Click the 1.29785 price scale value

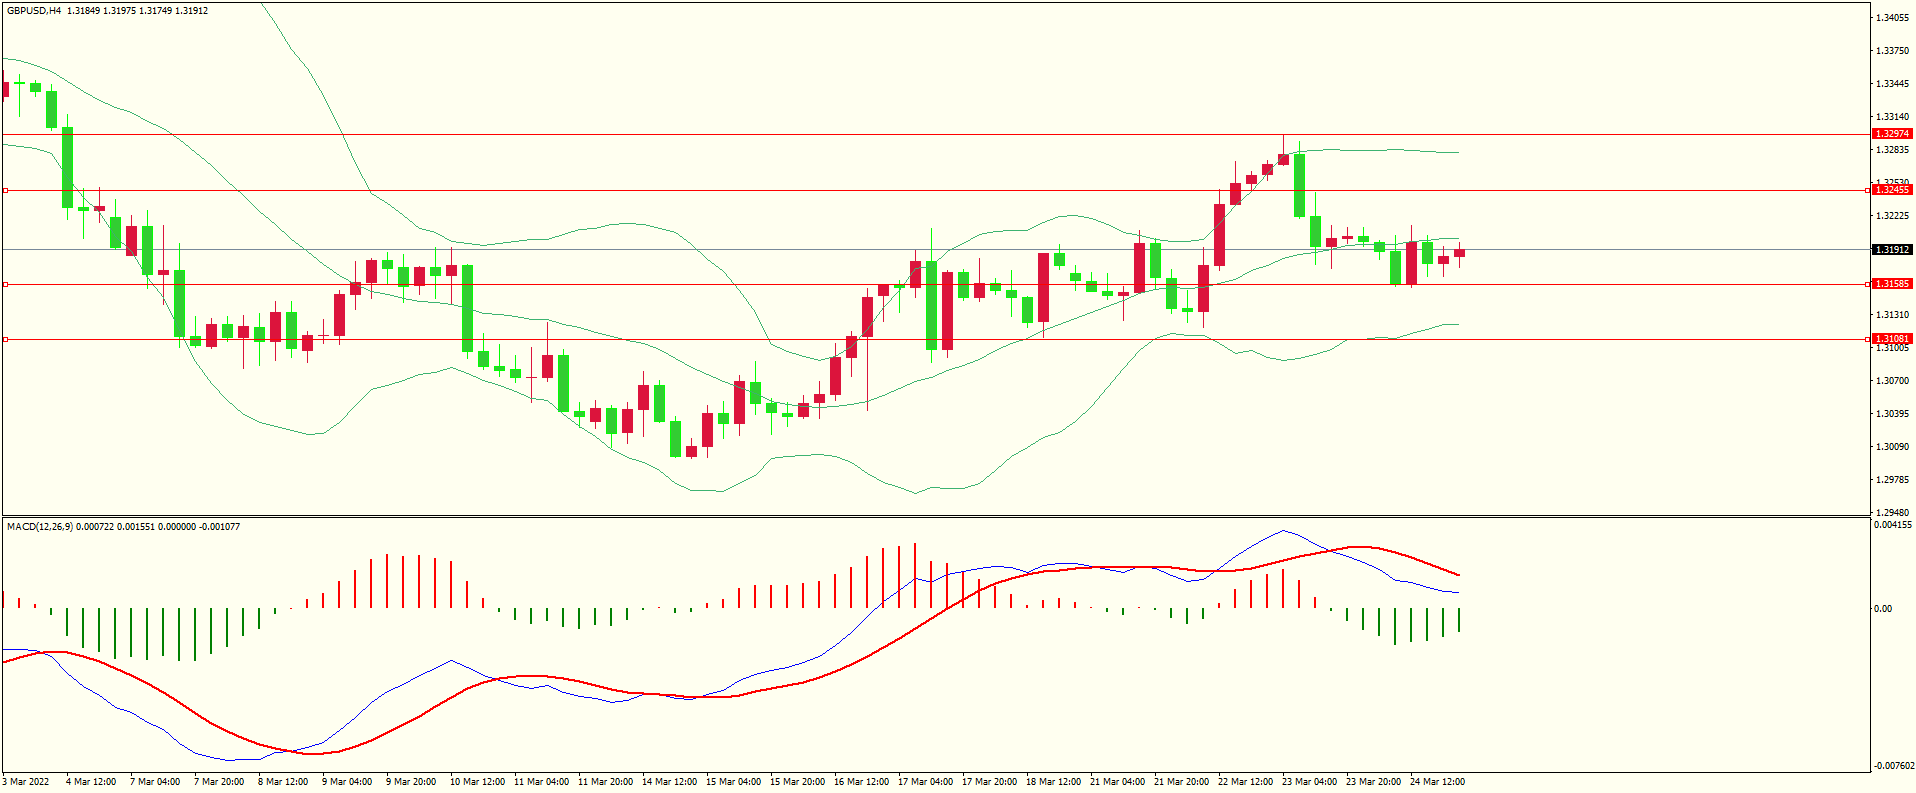1892,480
